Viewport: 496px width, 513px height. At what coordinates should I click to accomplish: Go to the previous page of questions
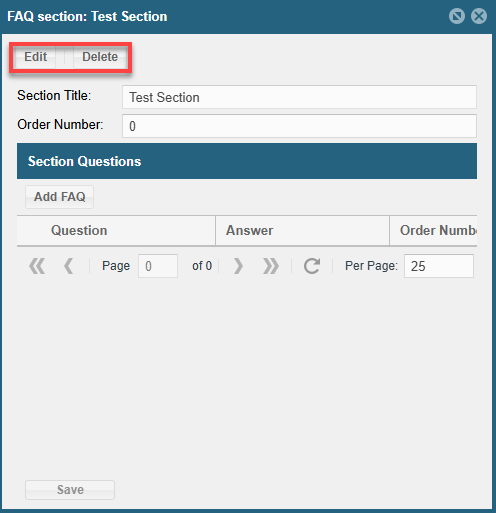click(68, 266)
